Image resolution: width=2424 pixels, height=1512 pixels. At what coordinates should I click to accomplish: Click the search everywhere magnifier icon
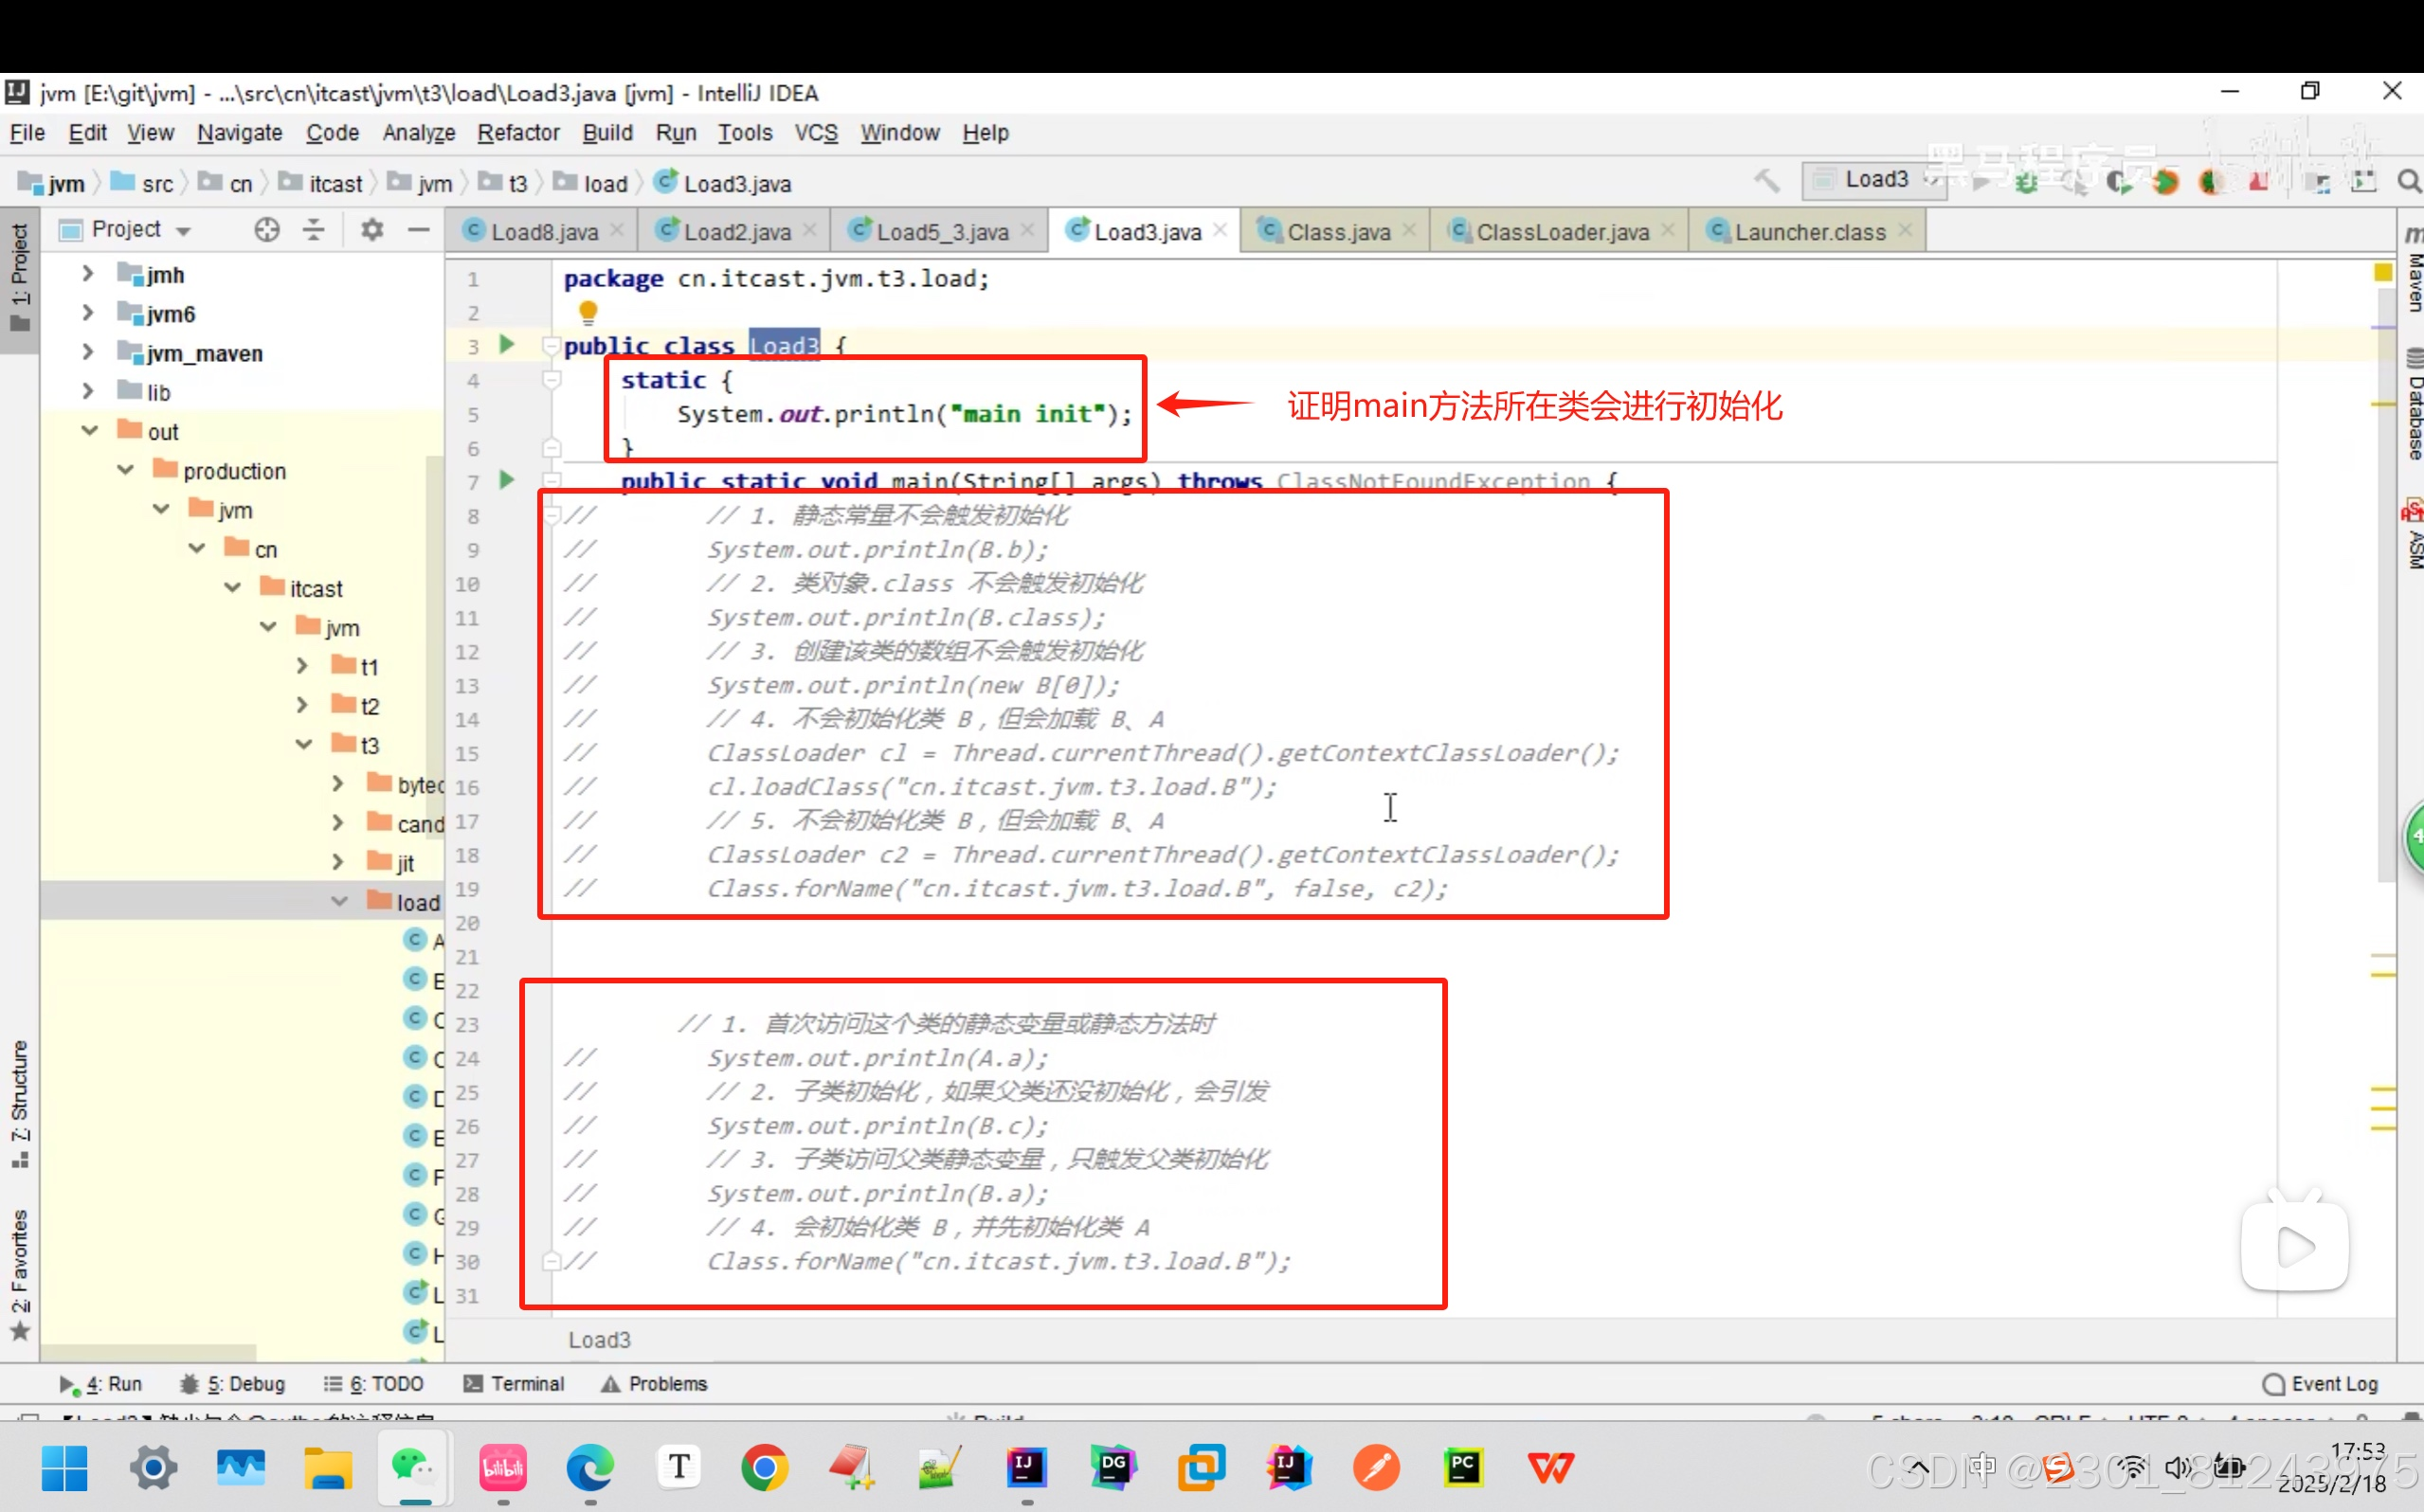pyautogui.click(x=2408, y=181)
